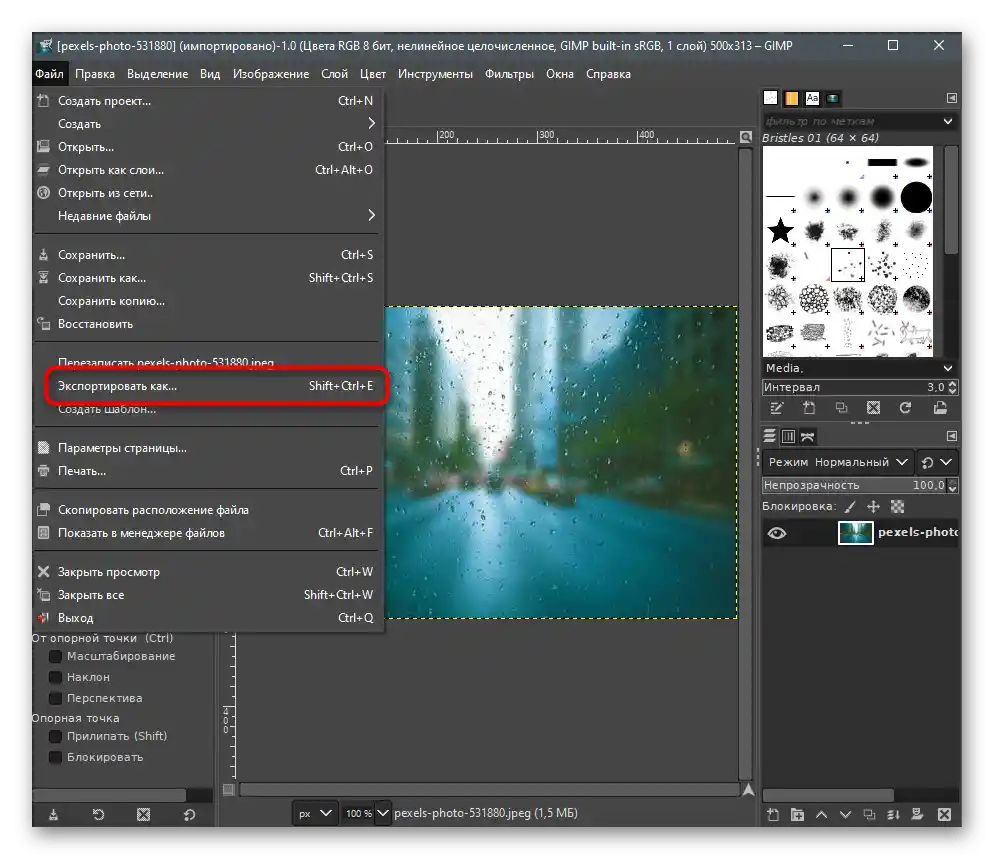Image resolution: width=994 pixels, height=859 pixels.
Task: Toggle lock alpha channel icon
Action: tap(898, 507)
